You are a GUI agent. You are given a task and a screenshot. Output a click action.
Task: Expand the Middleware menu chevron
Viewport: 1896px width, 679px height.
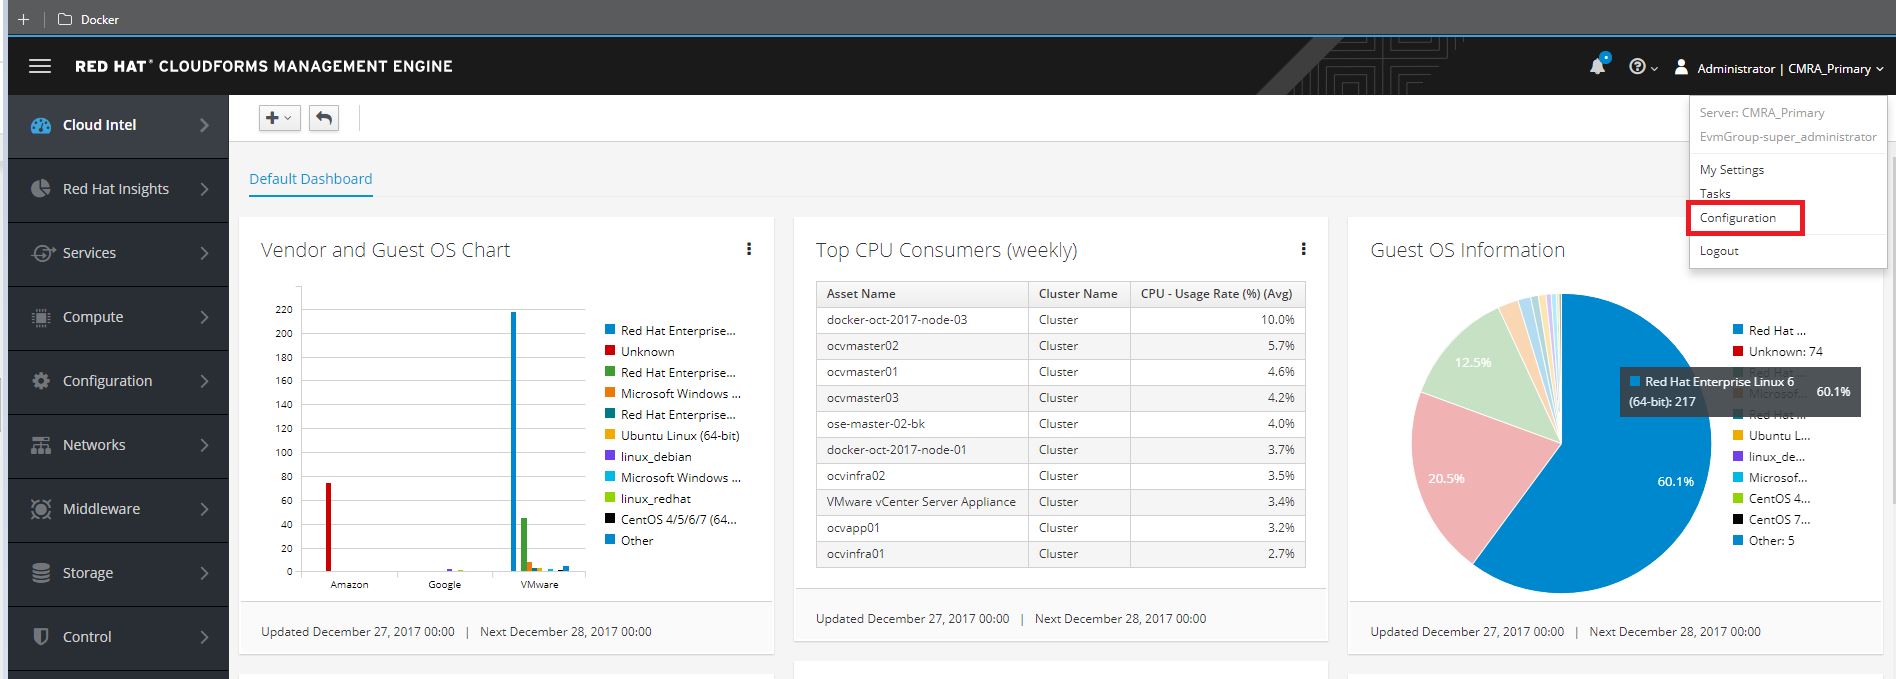pyautogui.click(x=204, y=509)
